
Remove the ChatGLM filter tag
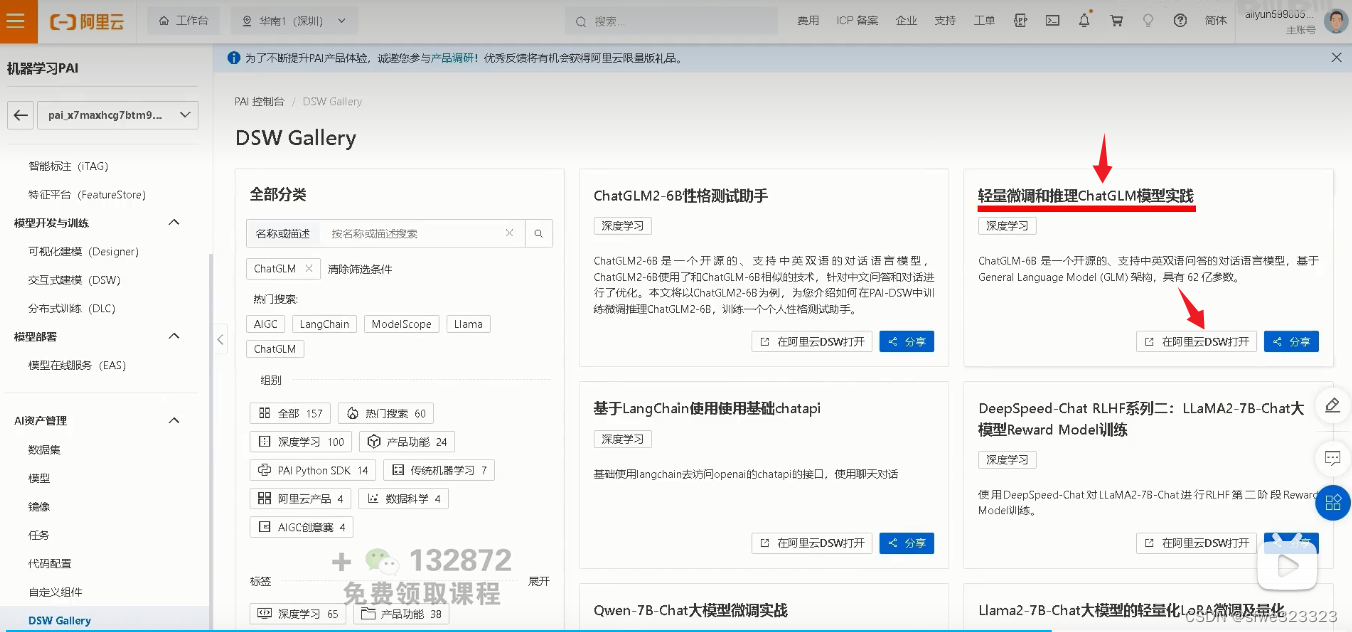click(309, 268)
